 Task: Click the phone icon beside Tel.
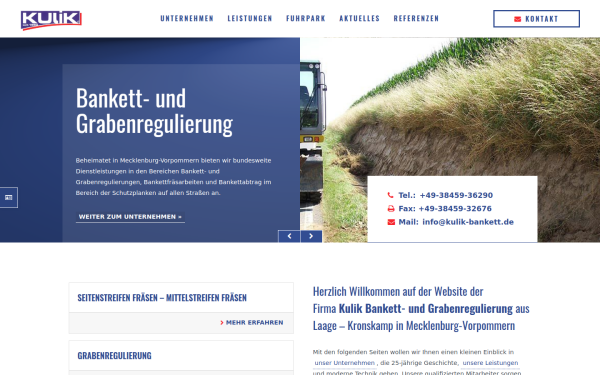pos(390,195)
